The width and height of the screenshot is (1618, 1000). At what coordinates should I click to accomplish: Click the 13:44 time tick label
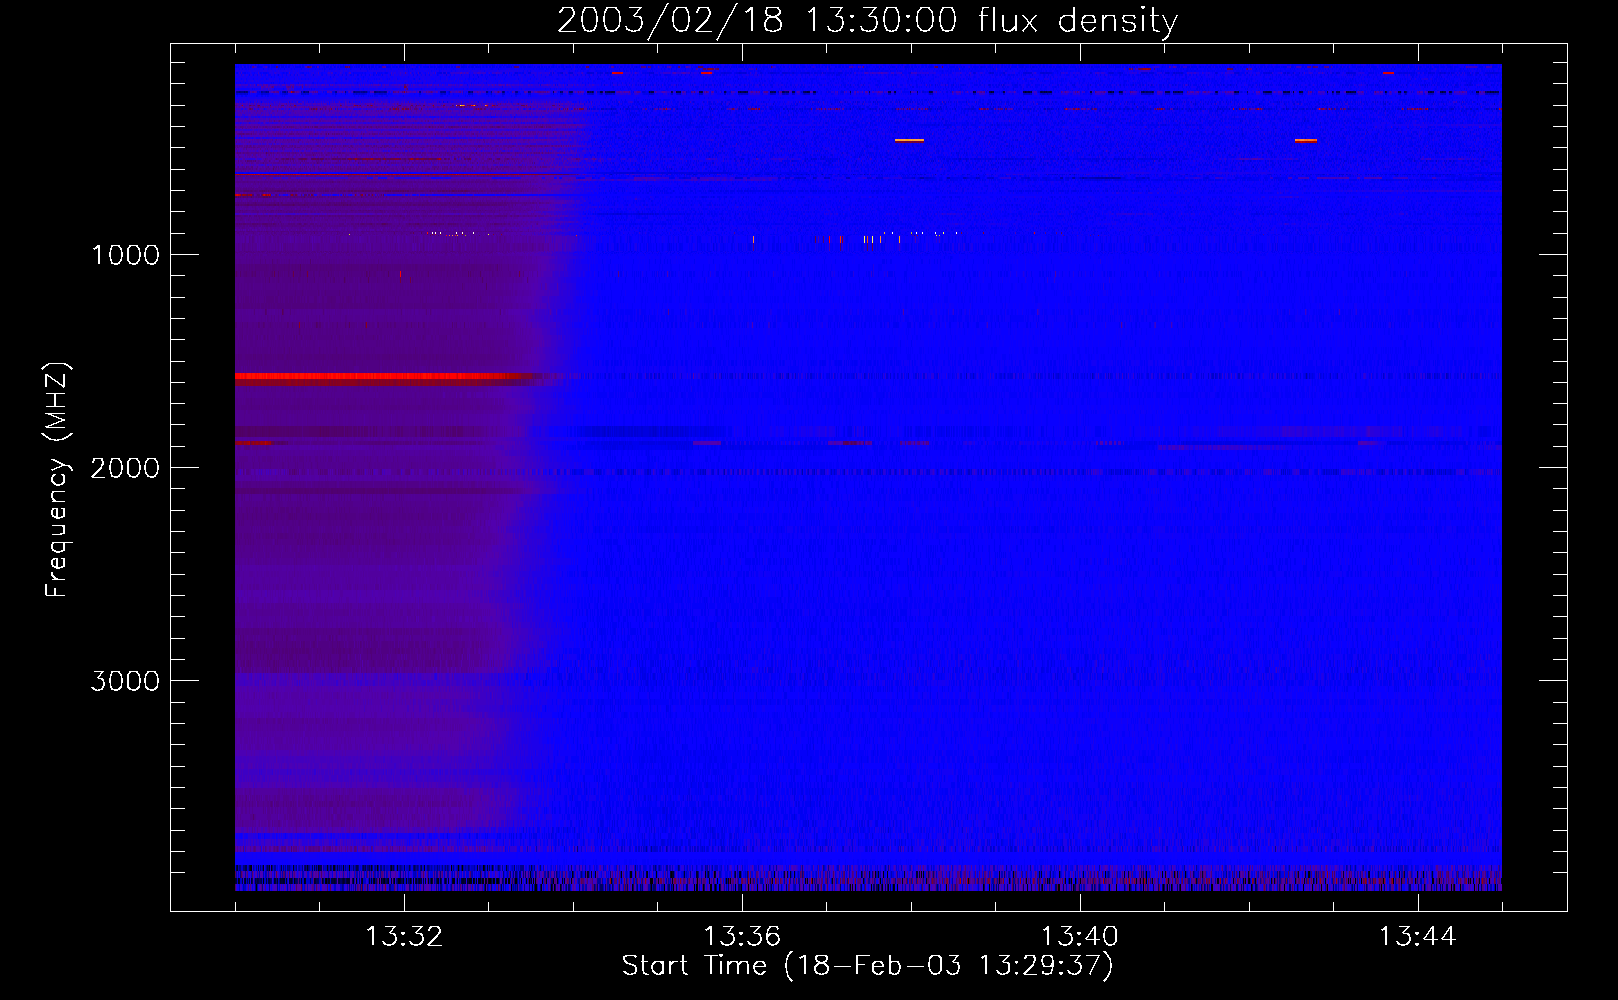tap(1418, 937)
